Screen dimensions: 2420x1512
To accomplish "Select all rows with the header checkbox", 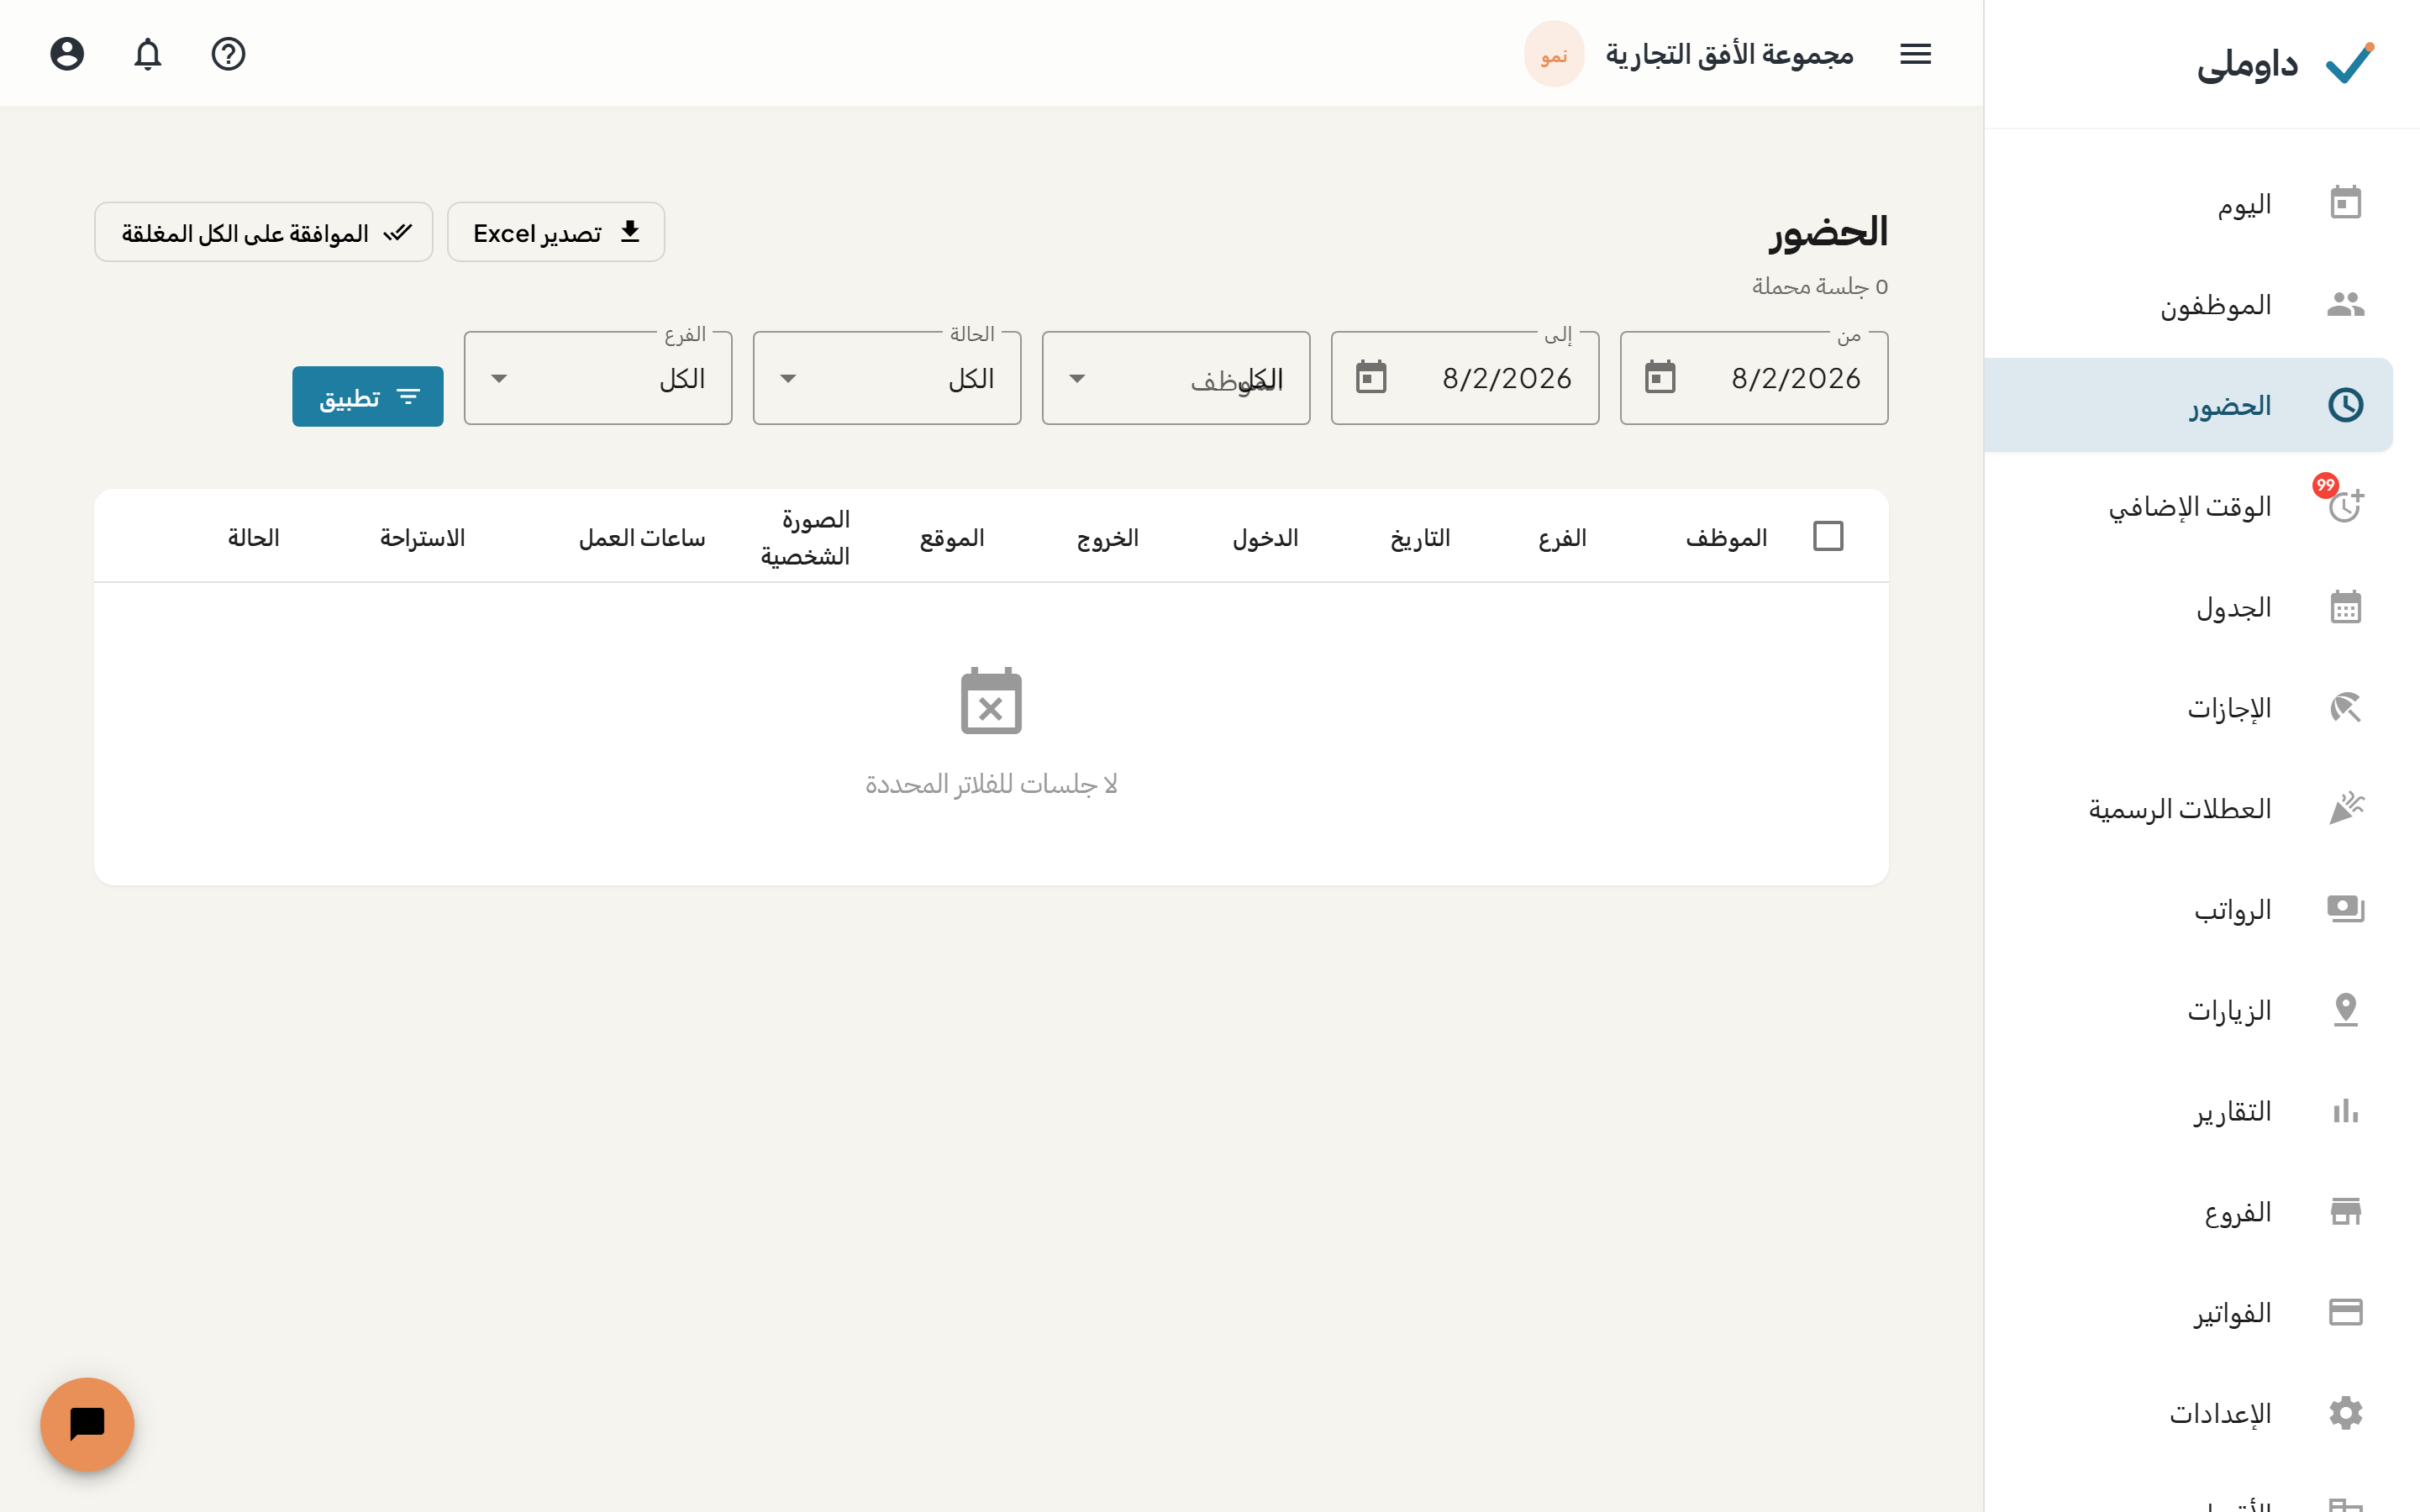I will (1828, 537).
